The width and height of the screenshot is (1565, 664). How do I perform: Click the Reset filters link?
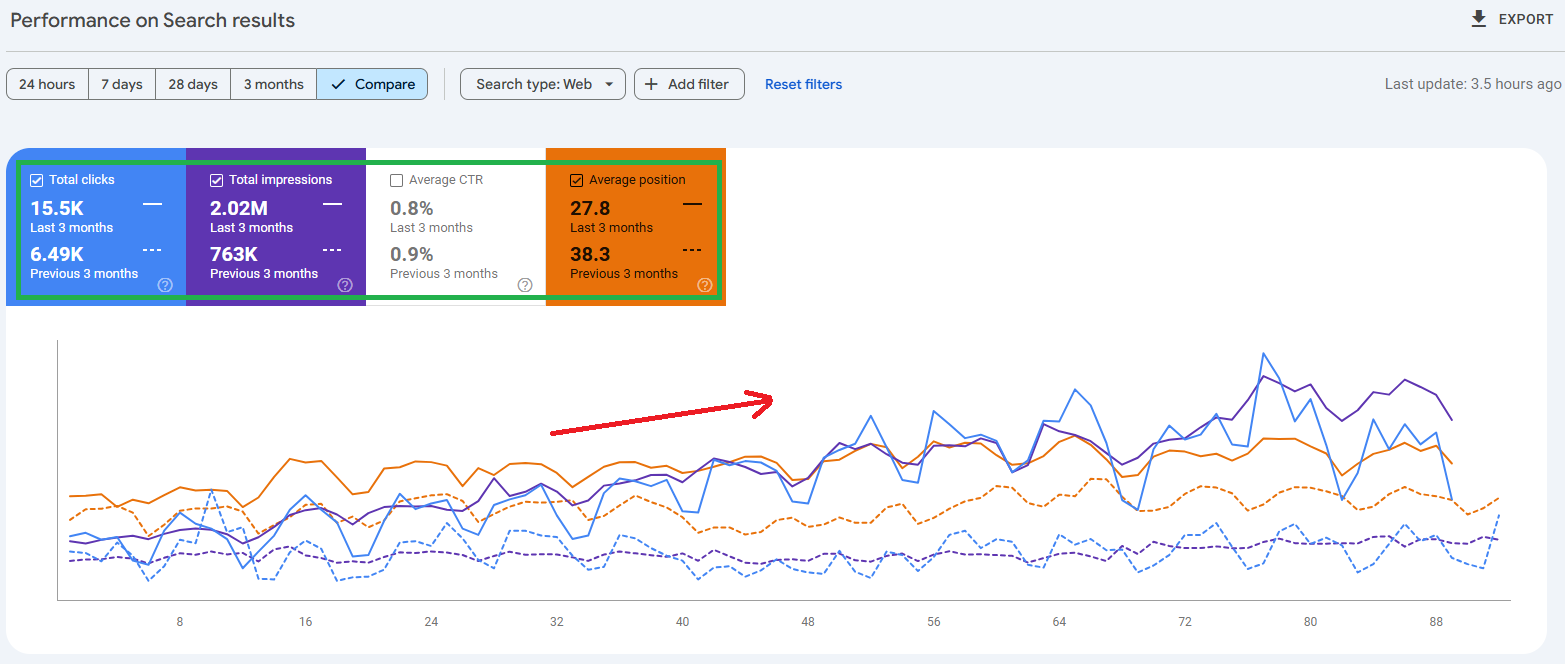[803, 84]
